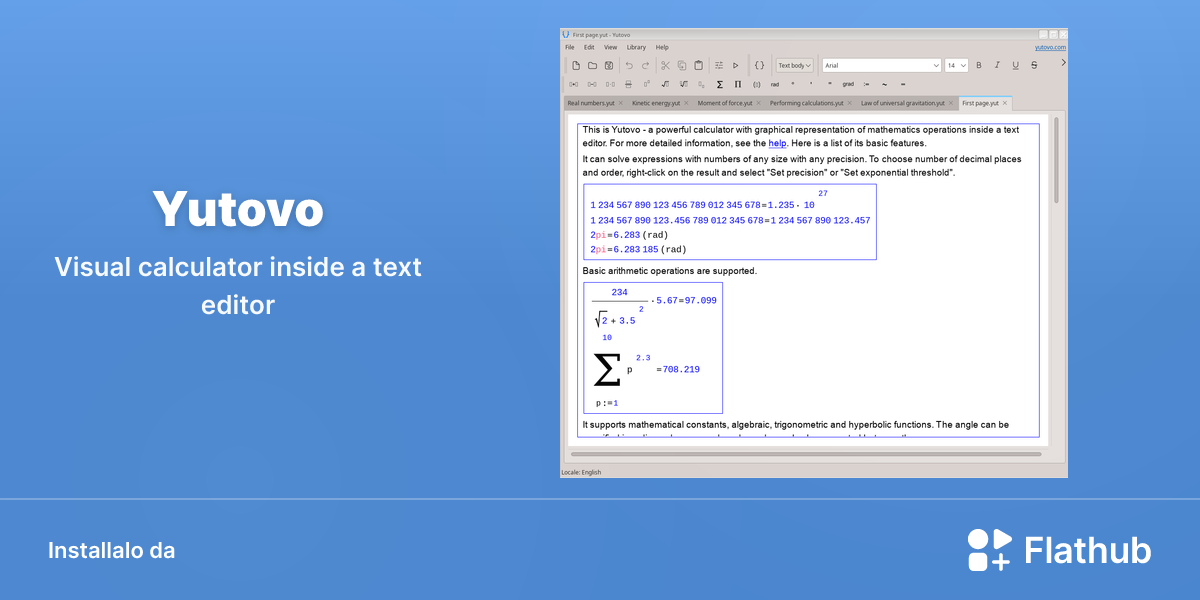Insert the assignment := operator
This screenshot has height=600, width=1200.
click(866, 84)
